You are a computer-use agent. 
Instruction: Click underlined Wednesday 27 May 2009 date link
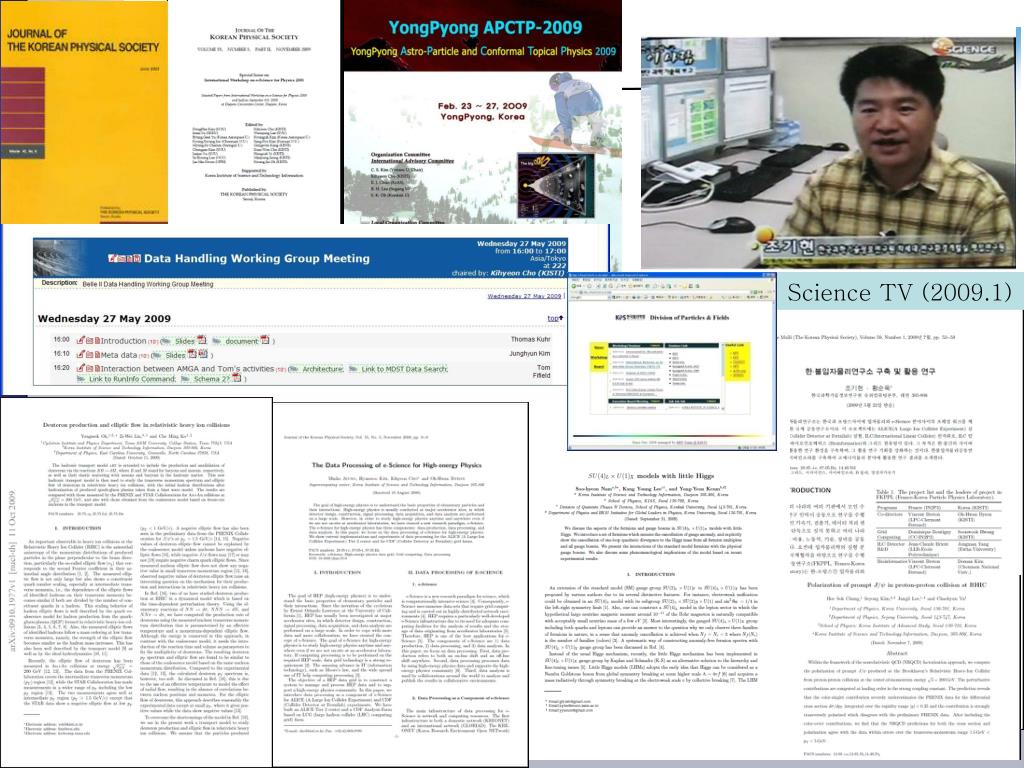tap(524, 296)
